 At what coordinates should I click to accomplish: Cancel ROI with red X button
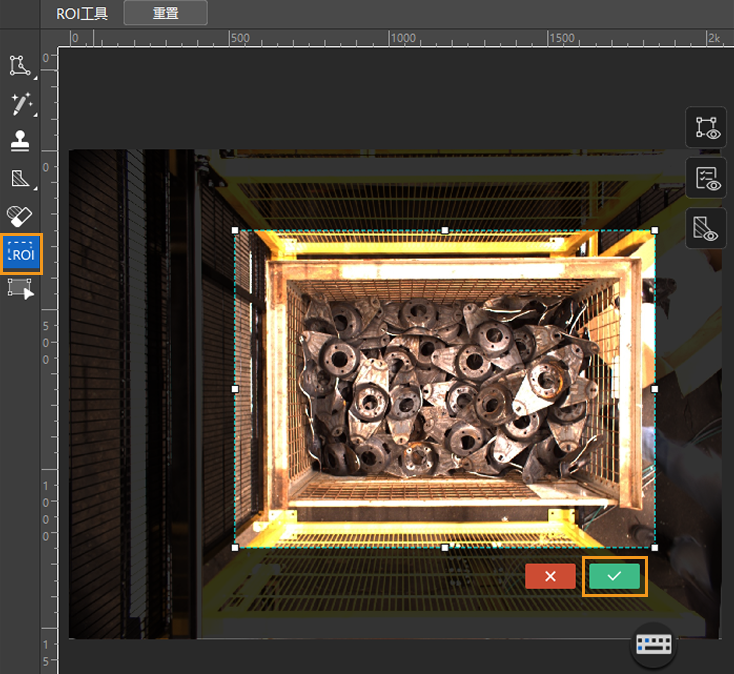[550, 576]
